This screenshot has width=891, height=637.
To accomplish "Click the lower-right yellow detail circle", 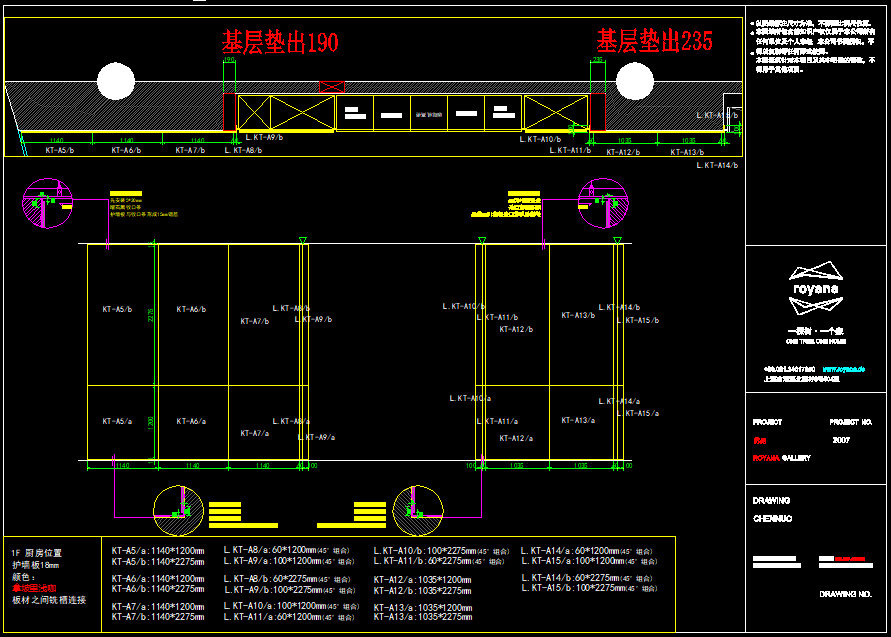I will coord(418,510).
